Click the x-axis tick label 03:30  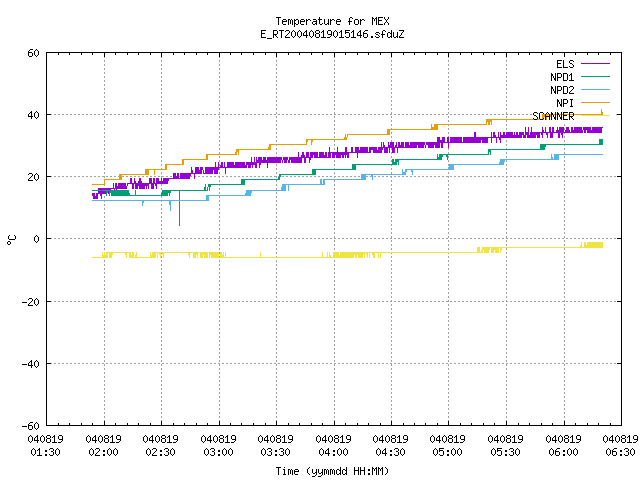[276, 452]
